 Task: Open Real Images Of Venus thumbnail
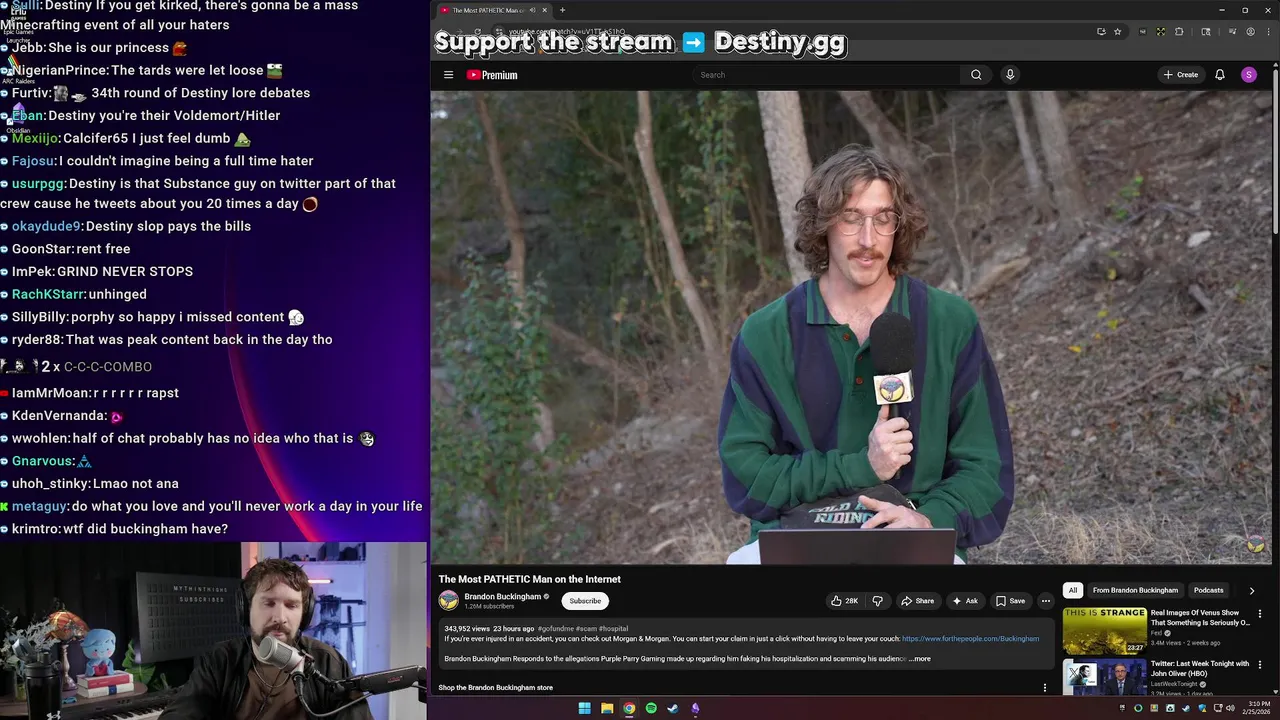coord(1104,631)
